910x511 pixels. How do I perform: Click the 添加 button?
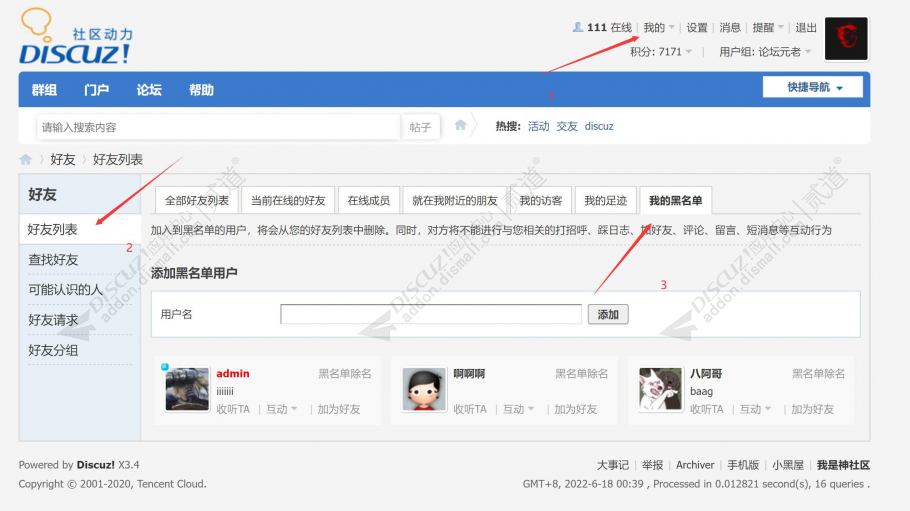pos(608,314)
